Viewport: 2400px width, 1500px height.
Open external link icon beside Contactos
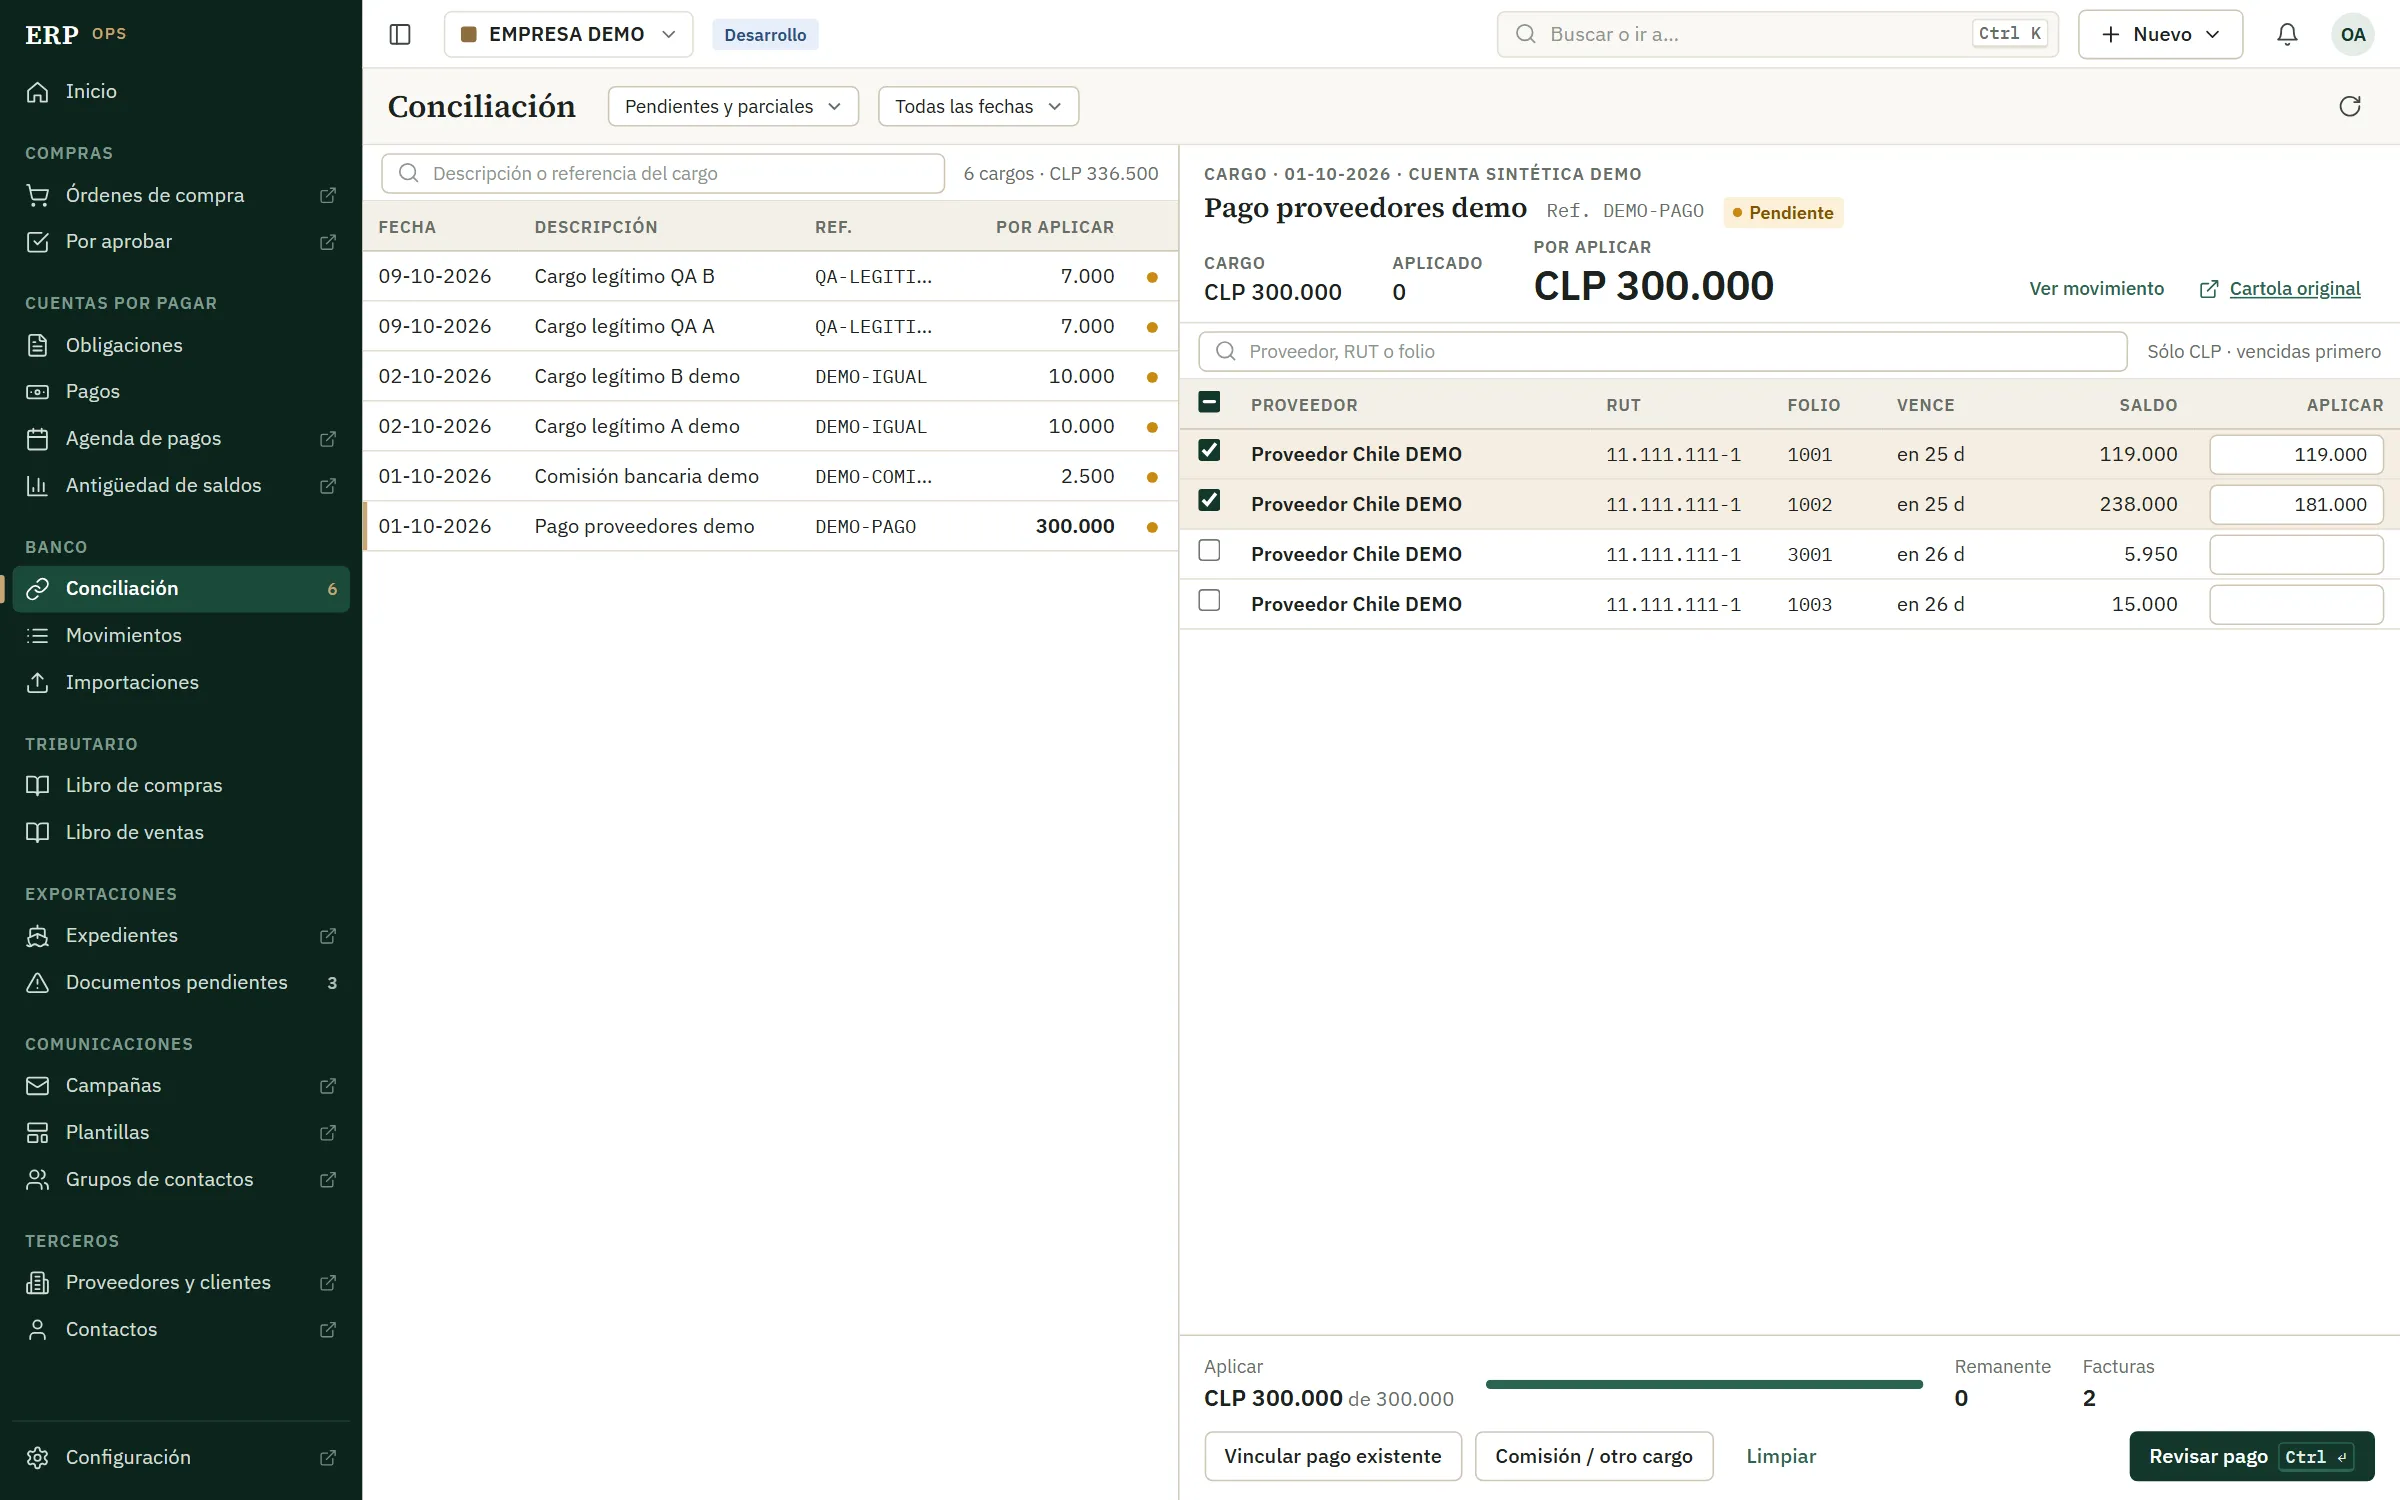(x=328, y=1330)
